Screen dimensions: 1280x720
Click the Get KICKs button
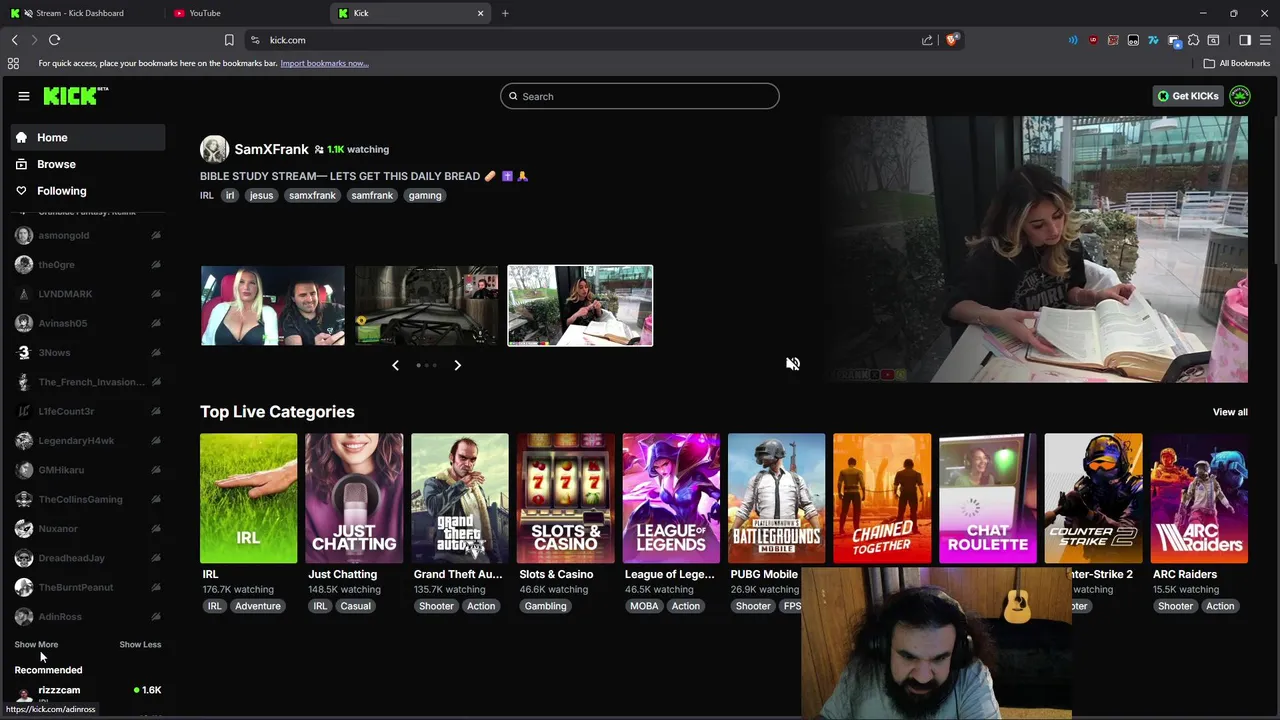point(1188,96)
